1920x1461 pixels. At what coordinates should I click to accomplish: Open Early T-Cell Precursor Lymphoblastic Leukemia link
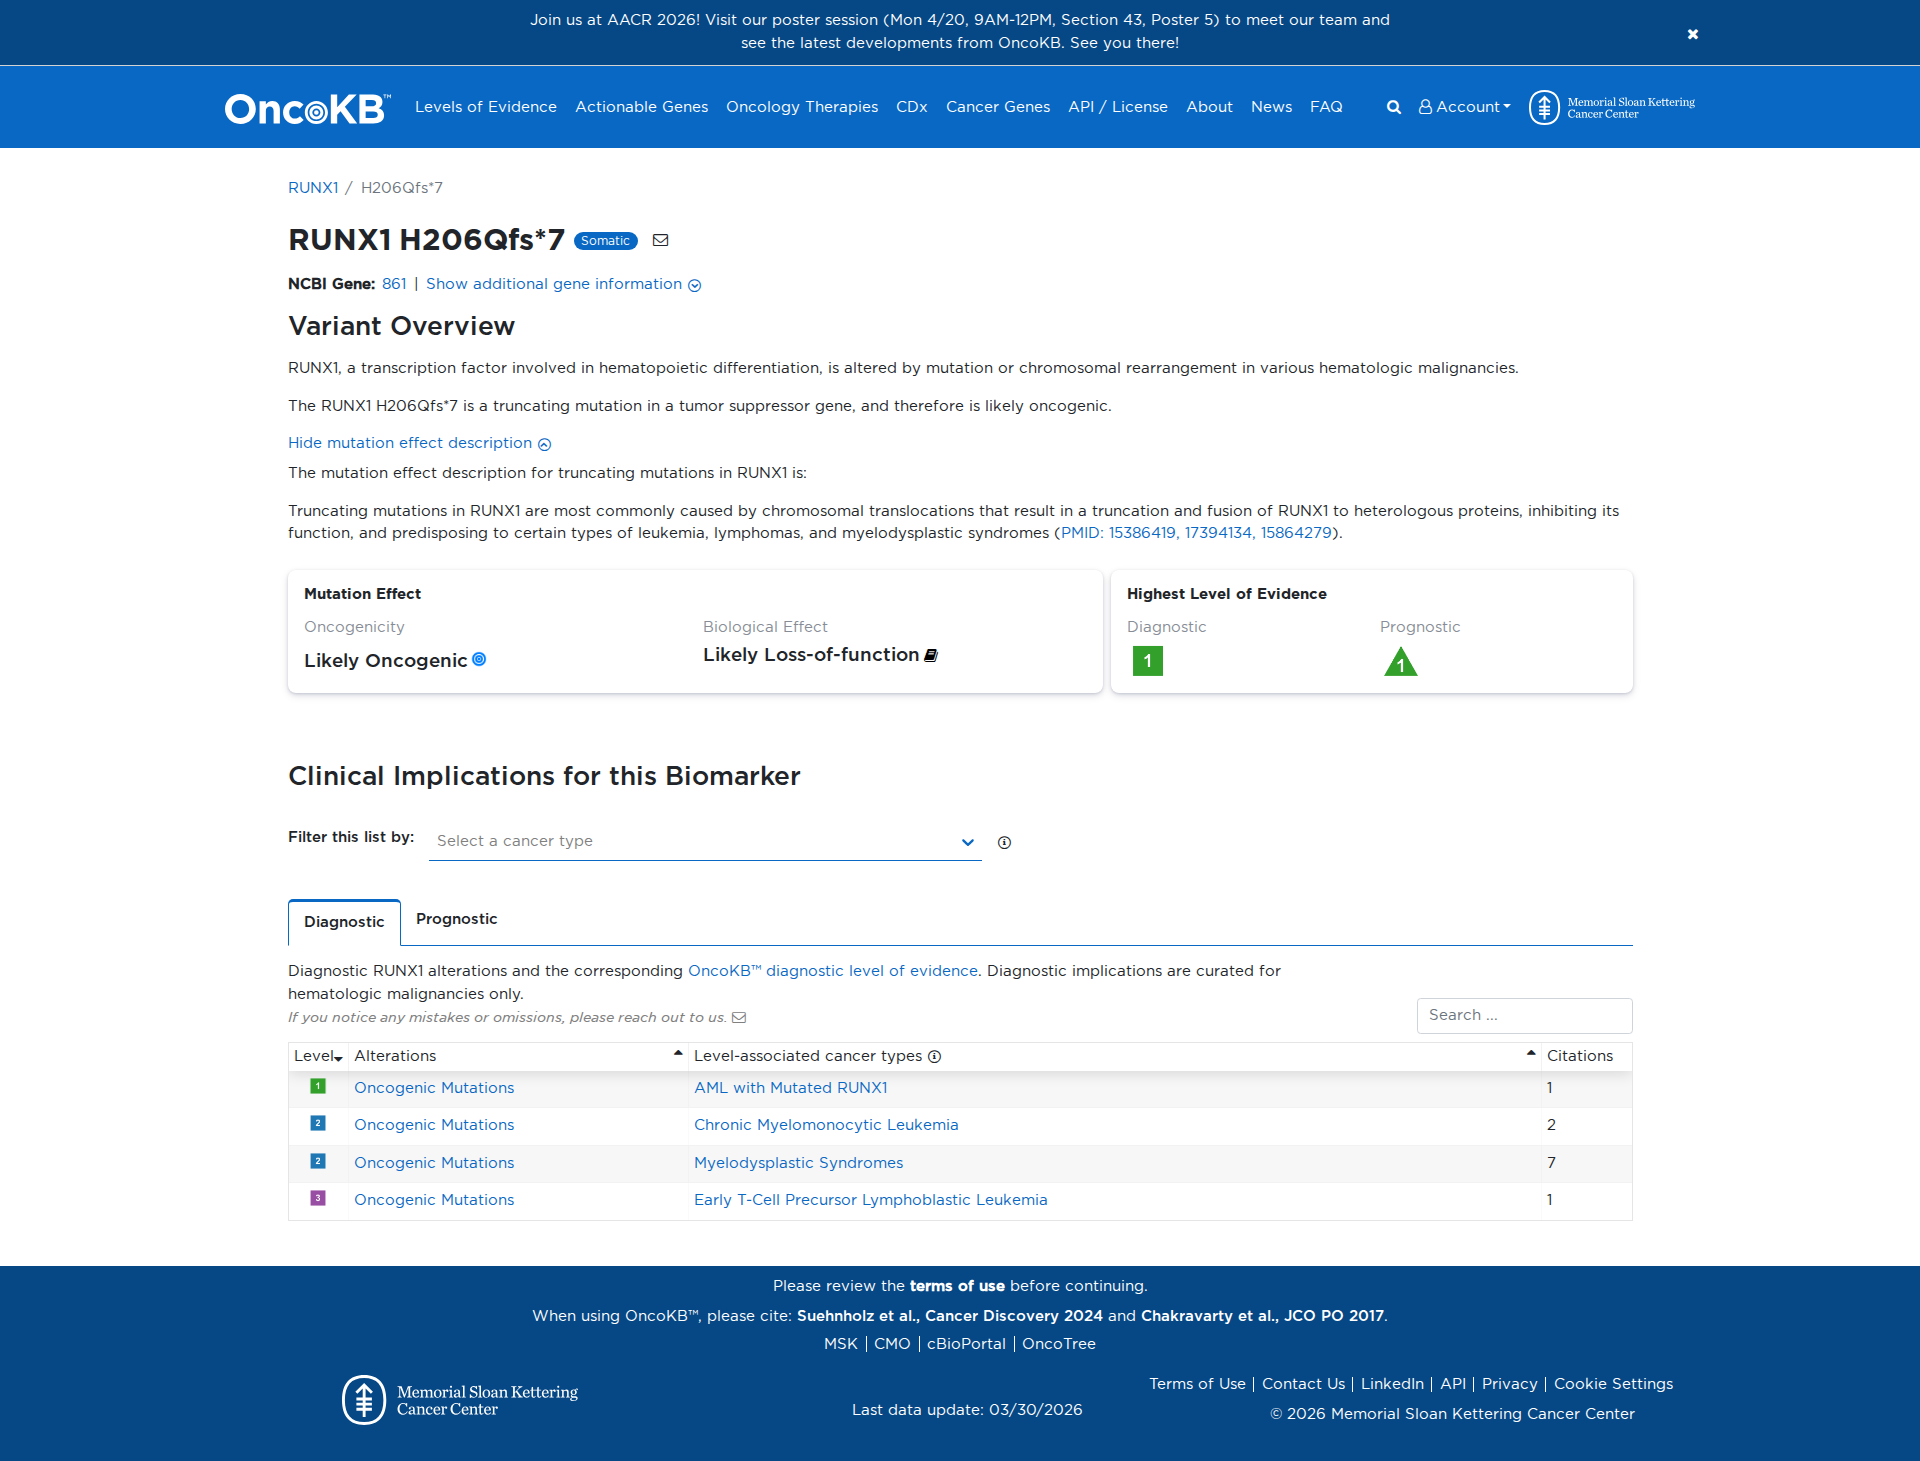tap(871, 1200)
